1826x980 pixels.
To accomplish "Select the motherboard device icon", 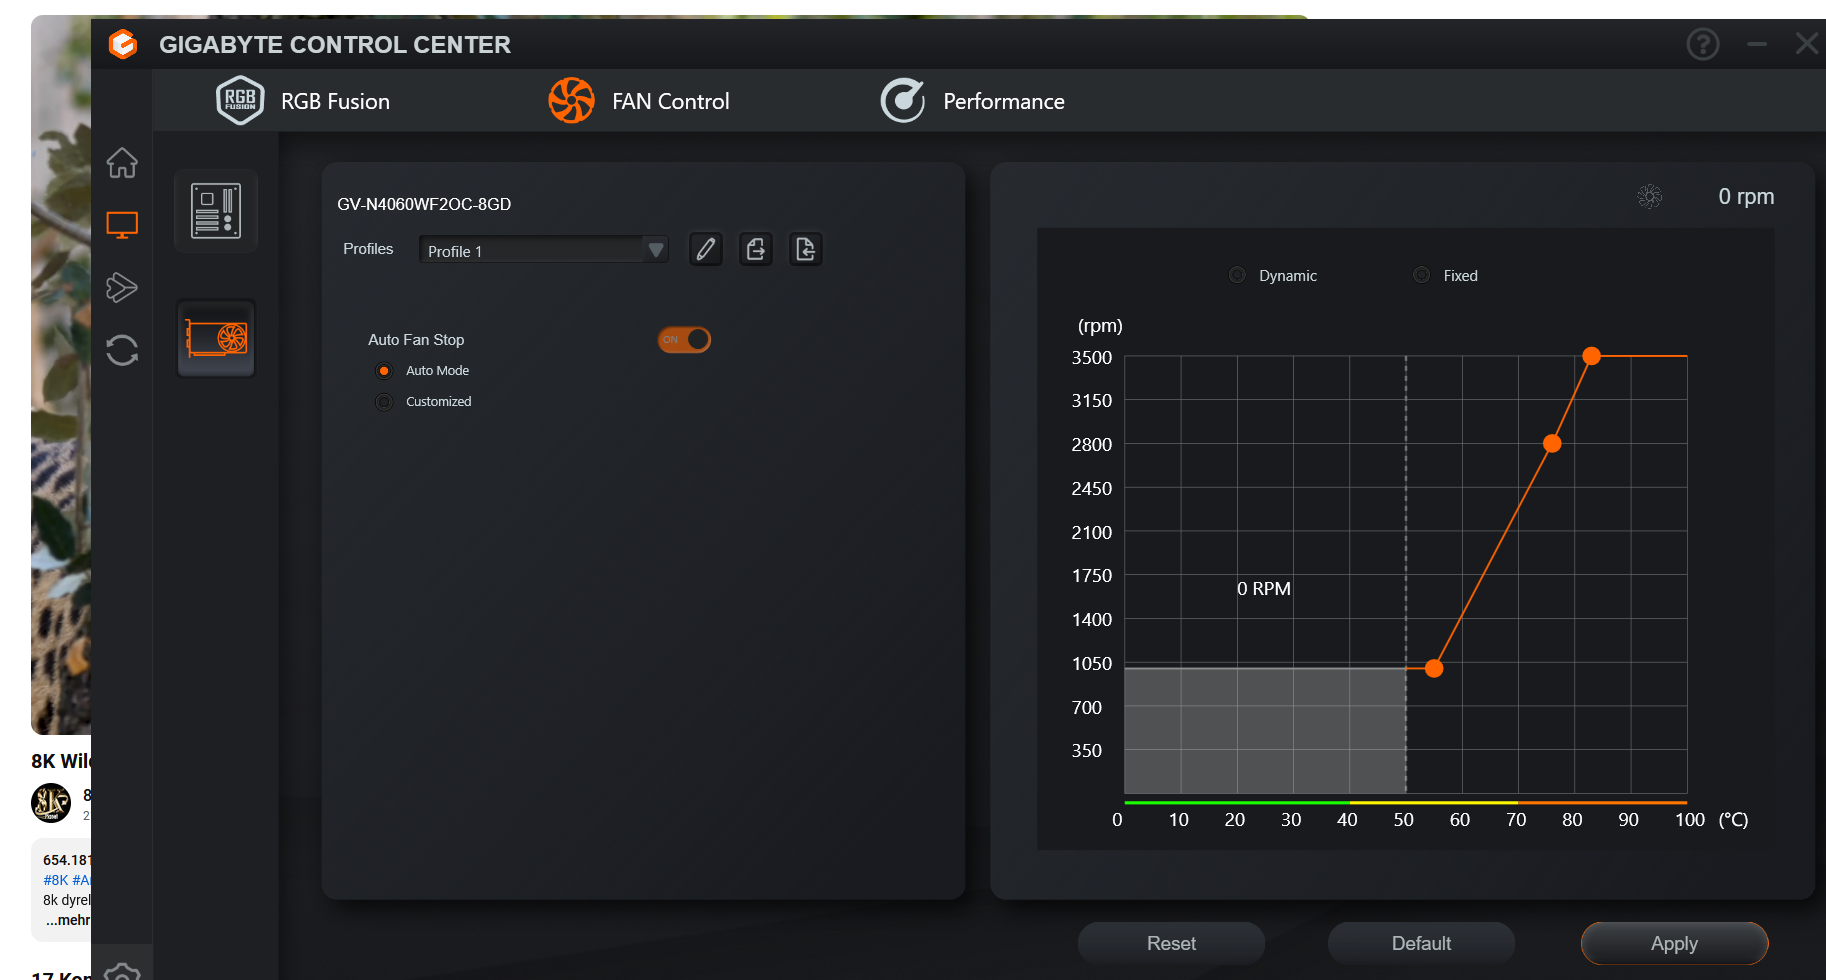I will [216, 211].
